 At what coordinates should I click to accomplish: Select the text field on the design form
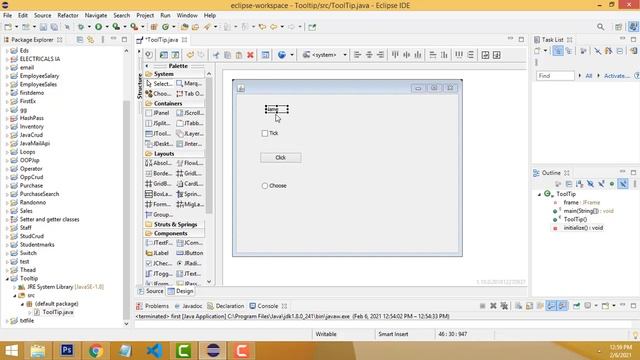[x=276, y=109]
